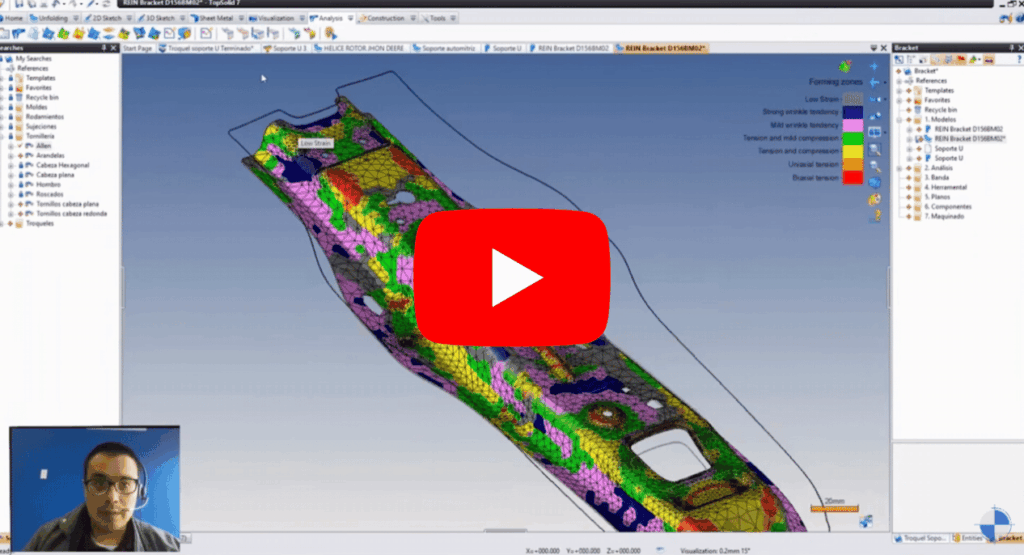Viewport: 1024px width, 555px height.
Task: Click the last gold-blue toolbar icon
Action: coord(330,33)
